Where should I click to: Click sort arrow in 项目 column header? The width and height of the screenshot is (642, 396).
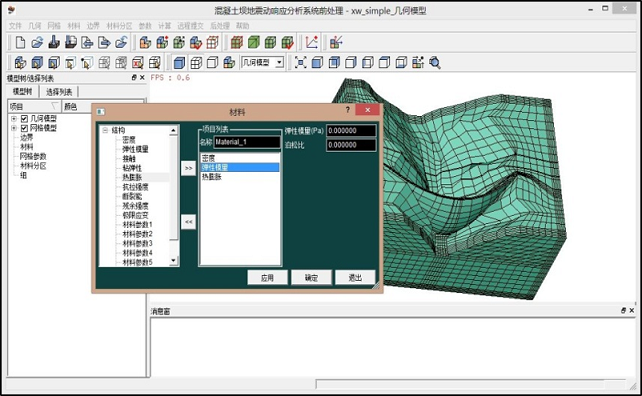click(x=54, y=106)
